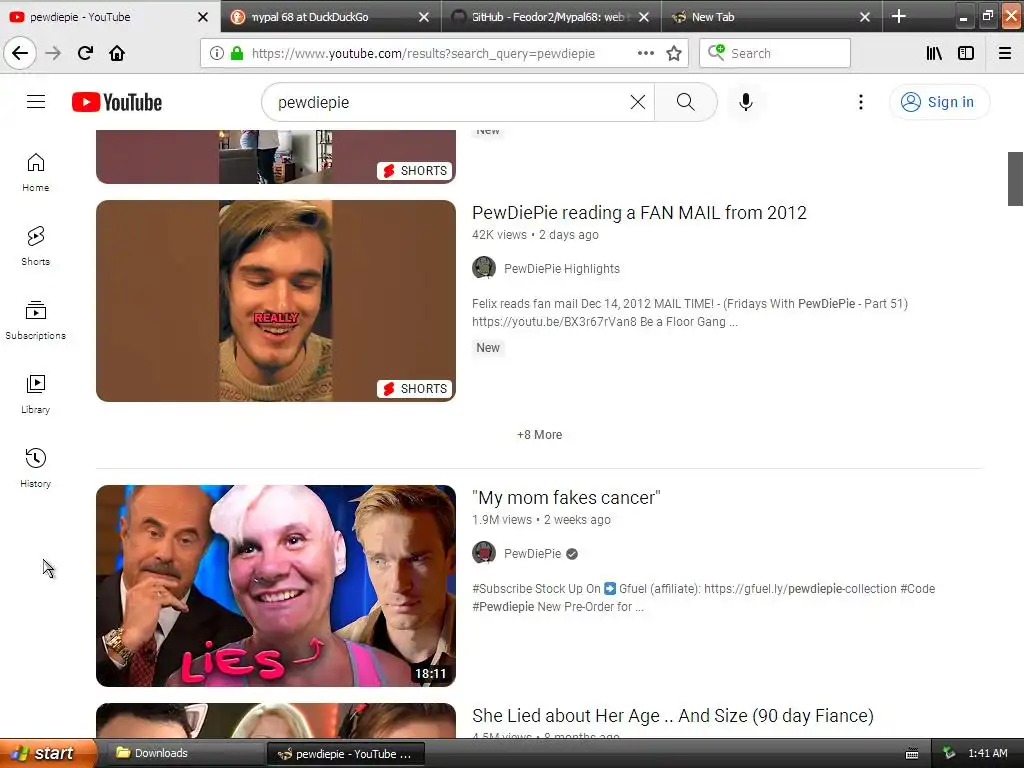Open the browser Library icon
The image size is (1024, 768).
pyautogui.click(x=934, y=54)
